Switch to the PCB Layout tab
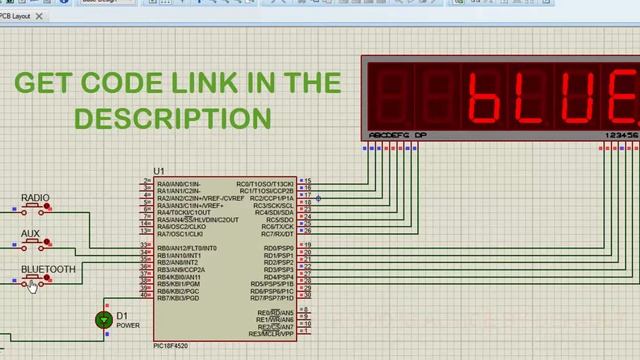This screenshot has height=360, width=640. tap(15, 16)
